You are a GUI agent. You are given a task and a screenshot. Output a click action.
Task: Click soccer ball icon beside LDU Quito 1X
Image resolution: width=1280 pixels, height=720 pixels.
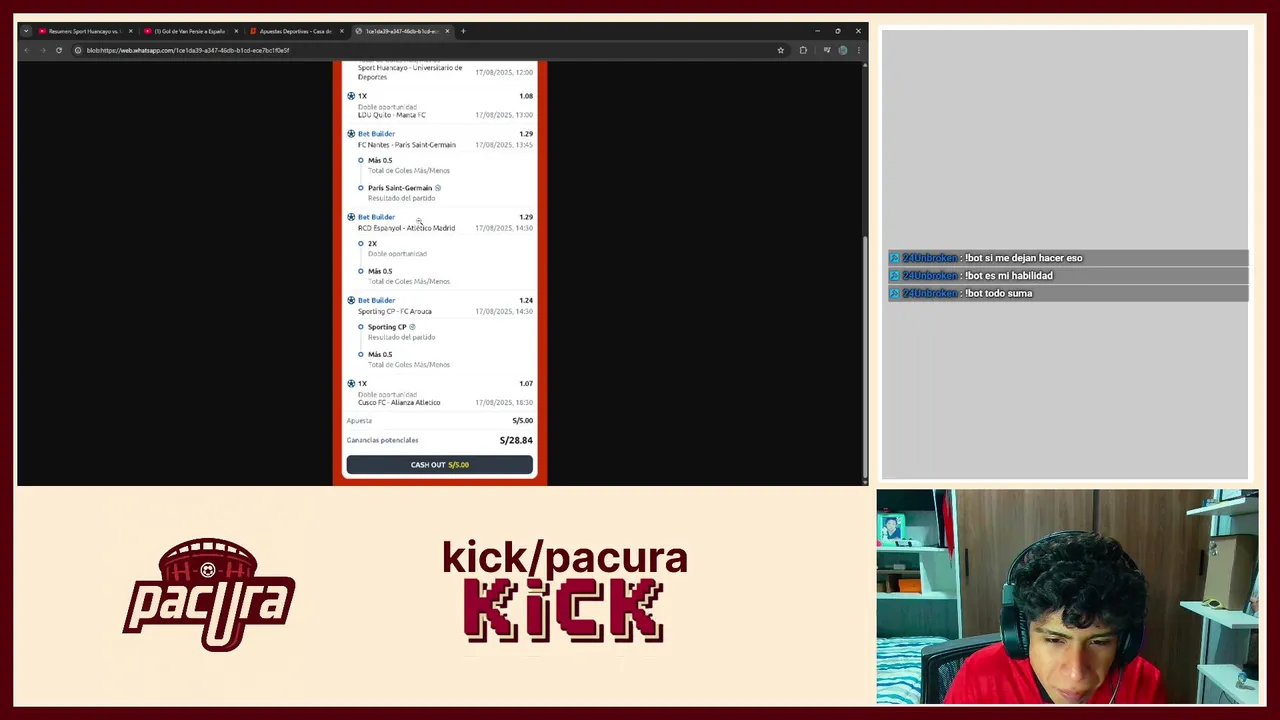tap(351, 96)
